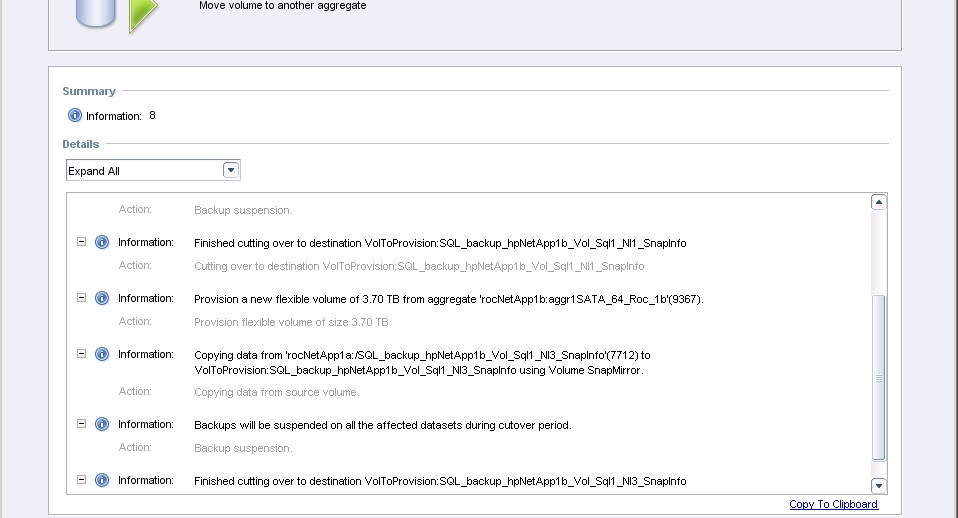Open the Expand All dropdown arrow
Viewport: 958px width, 518px height.
coord(231,170)
